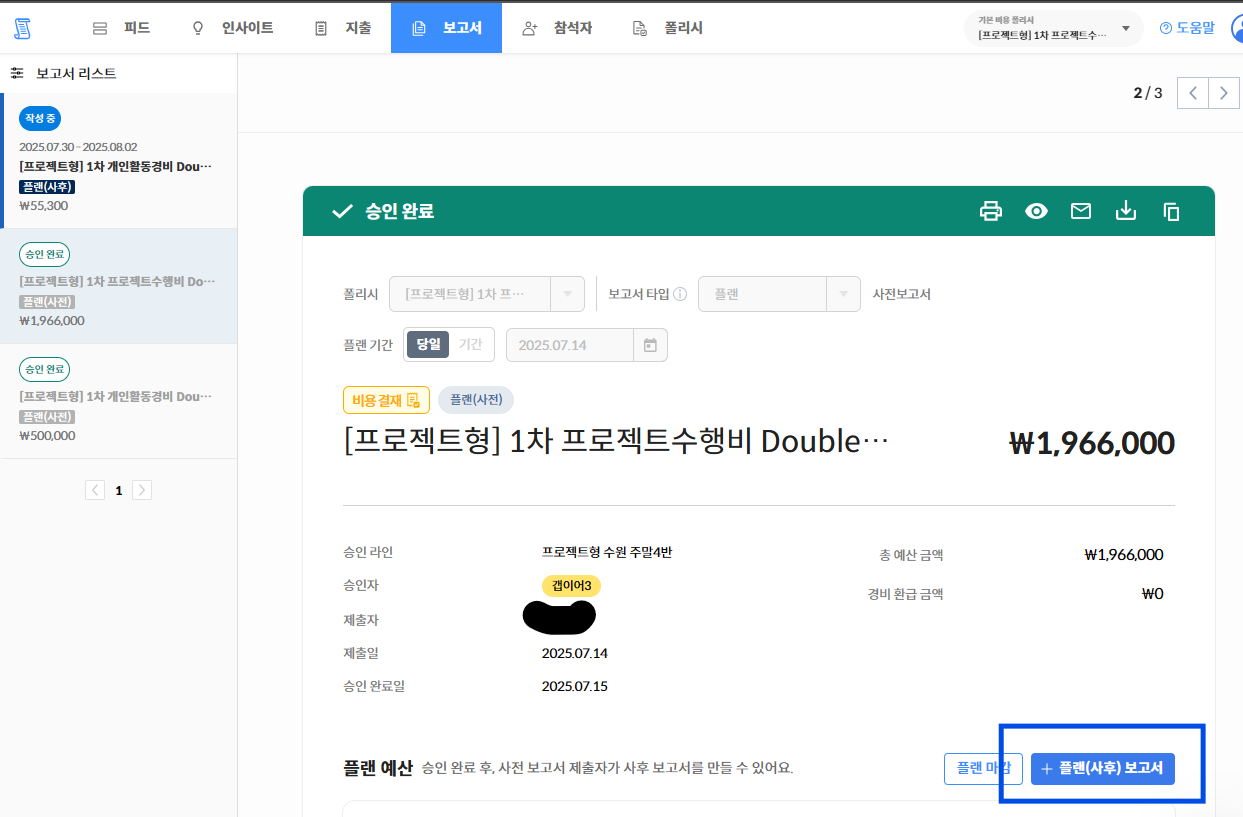Select the 보고서 tab
The image size is (1243, 817).
[x=446, y=28]
